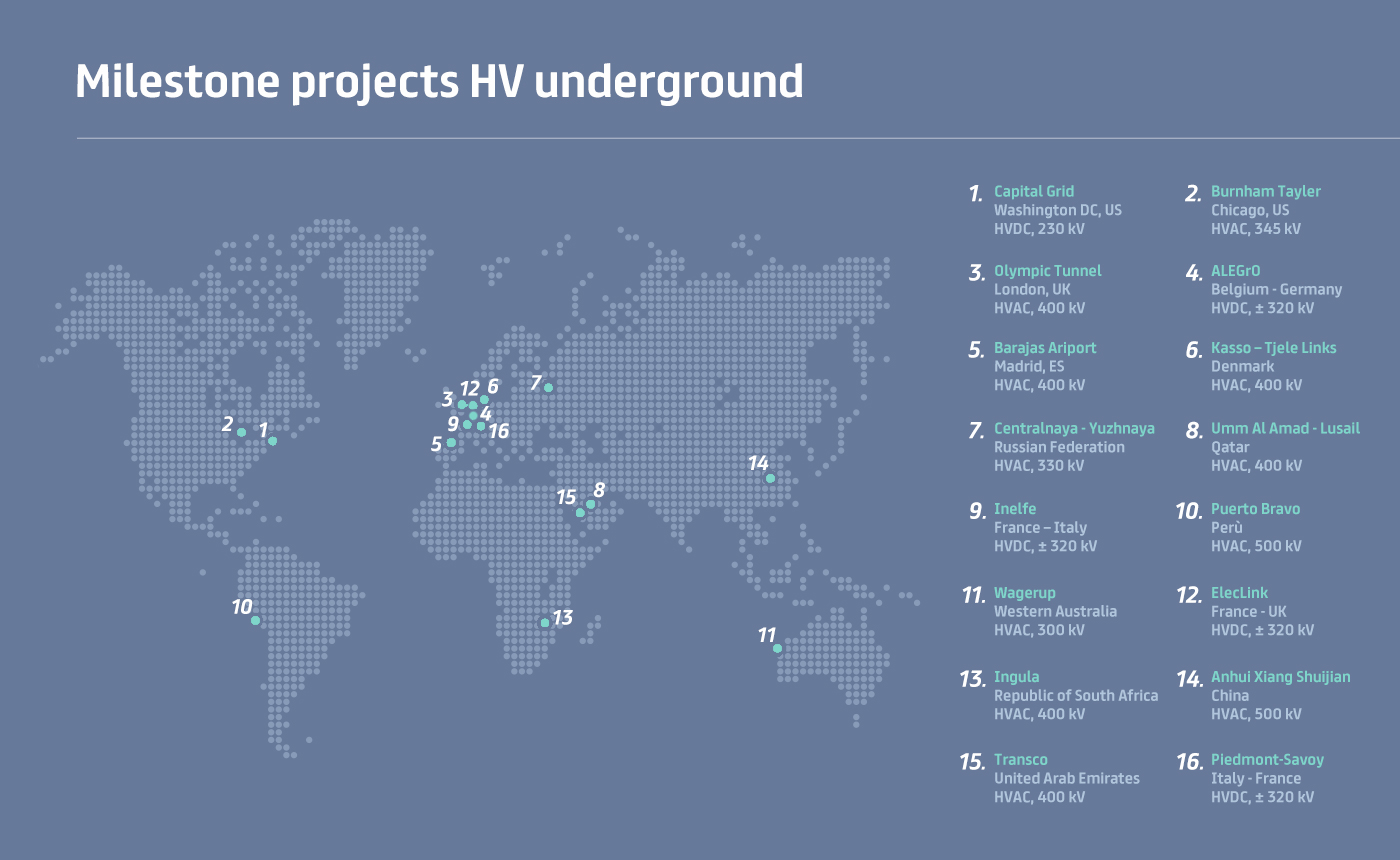Click Kasso – Tjele Links title
Image resolution: width=1400 pixels, height=860 pixels.
click(x=1274, y=348)
